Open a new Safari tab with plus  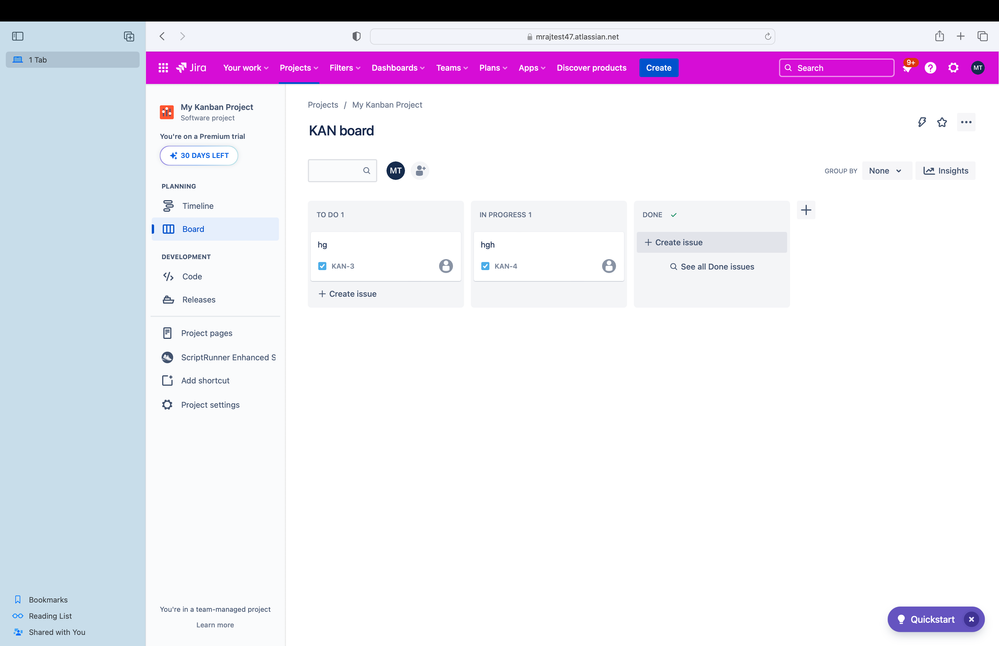pyautogui.click(x=960, y=36)
